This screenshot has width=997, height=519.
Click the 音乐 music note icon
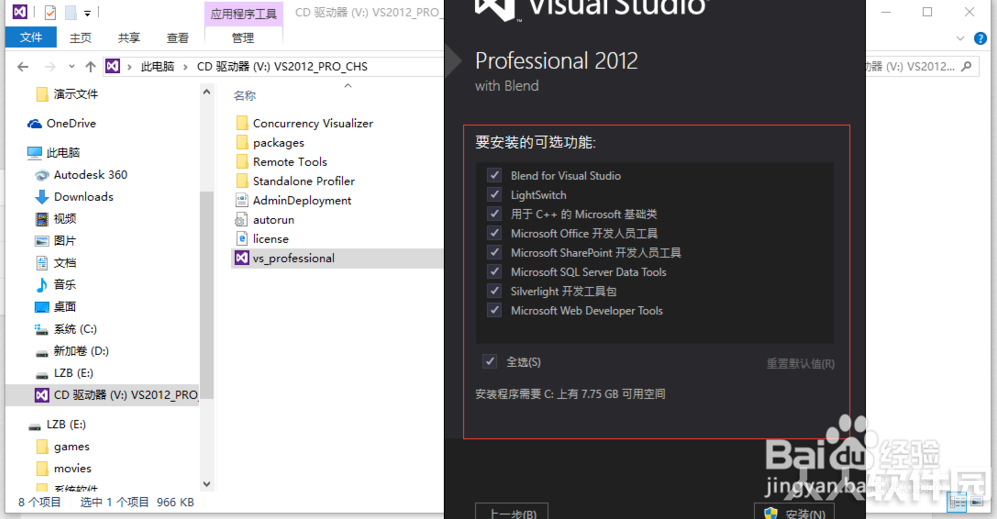click(42, 285)
